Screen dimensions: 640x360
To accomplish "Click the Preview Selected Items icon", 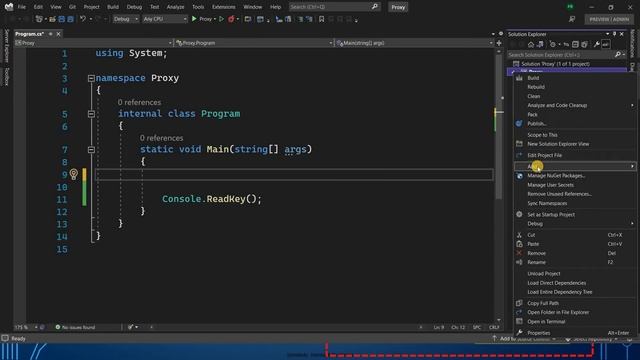I will pyautogui.click(x=606, y=44).
